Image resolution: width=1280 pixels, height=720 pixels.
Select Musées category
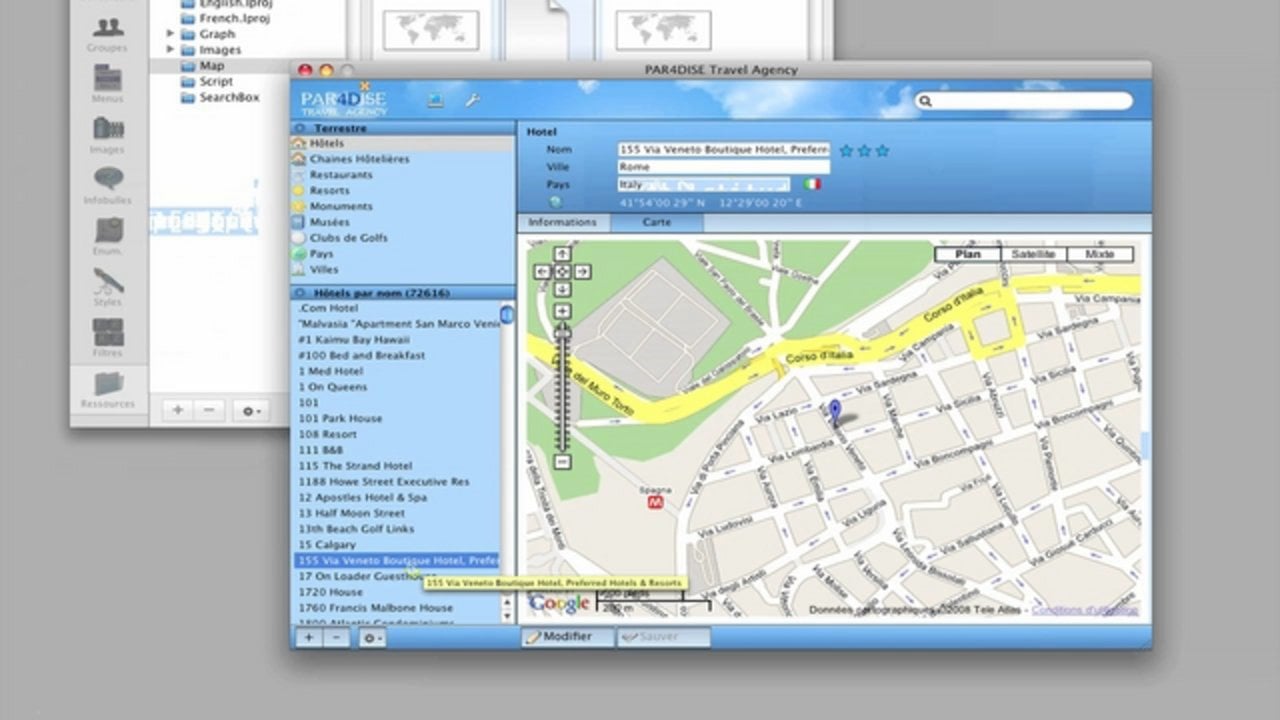point(403,222)
